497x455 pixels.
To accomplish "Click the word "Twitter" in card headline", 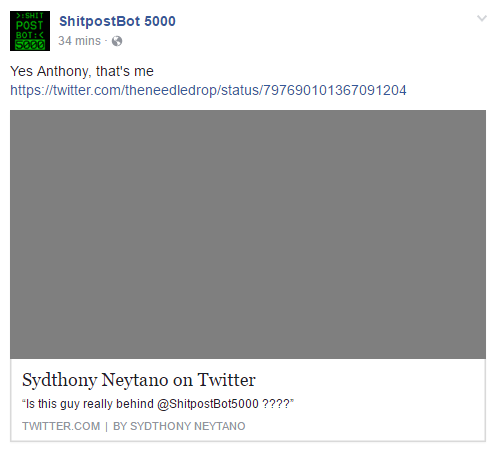I will [x=227, y=380].
